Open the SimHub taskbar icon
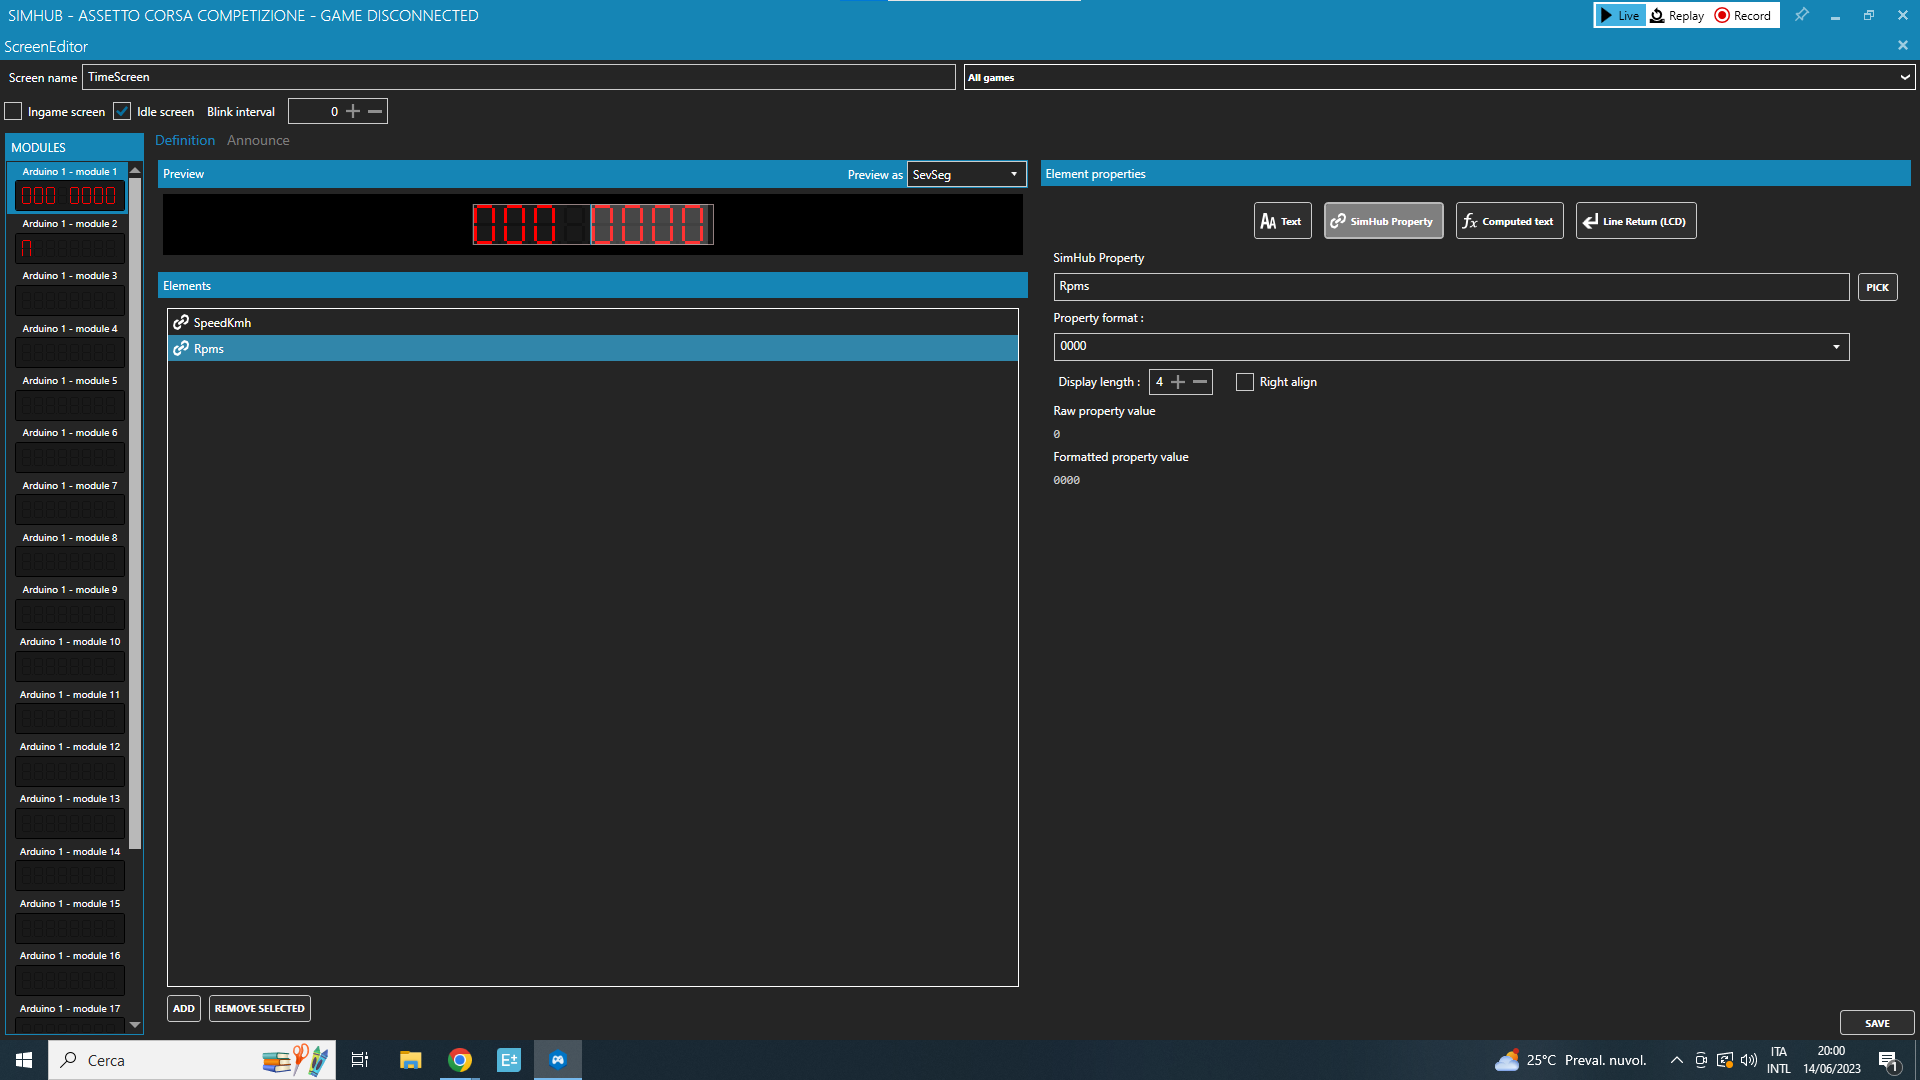Viewport: 1920px width, 1080px height. (558, 1060)
